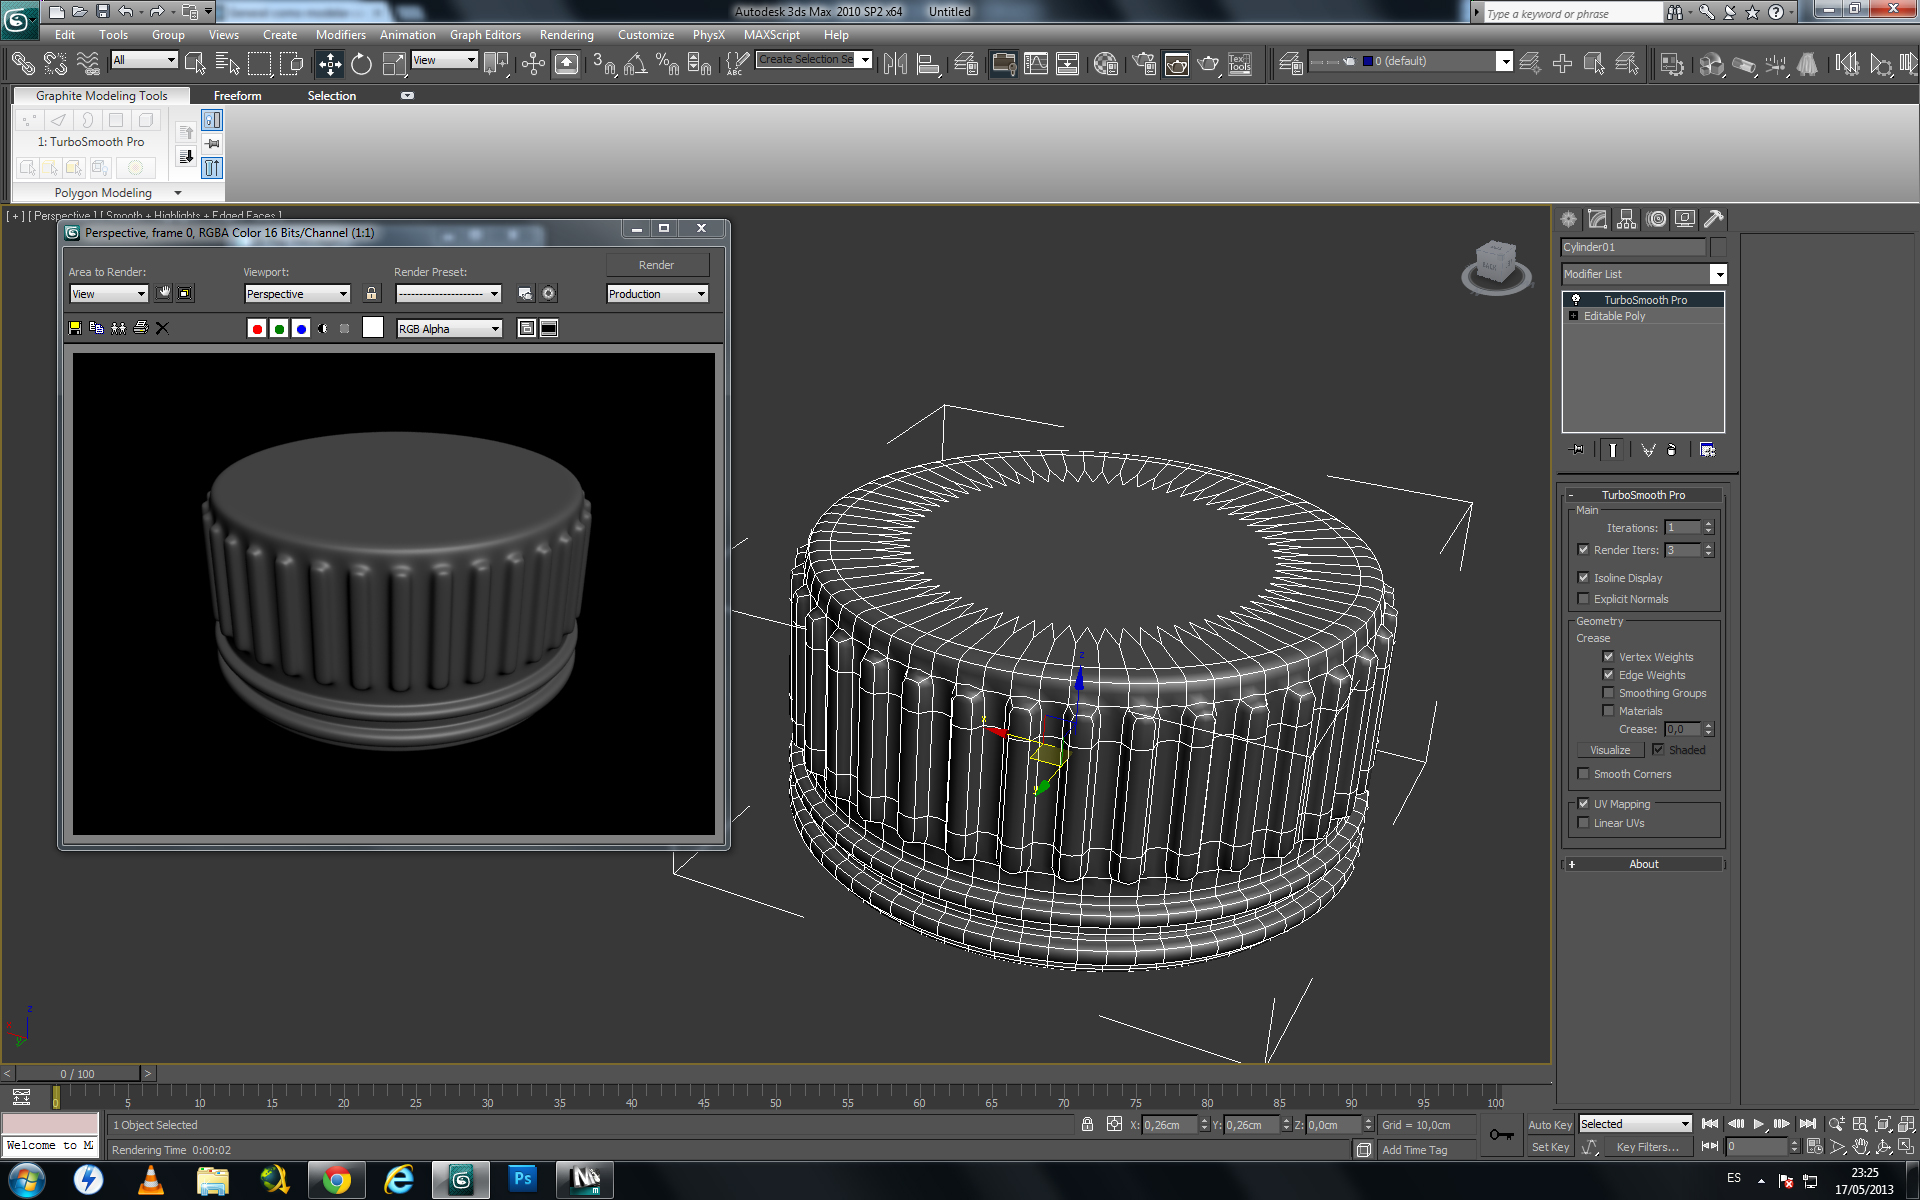Click the Render button in frame window

pos(656,265)
